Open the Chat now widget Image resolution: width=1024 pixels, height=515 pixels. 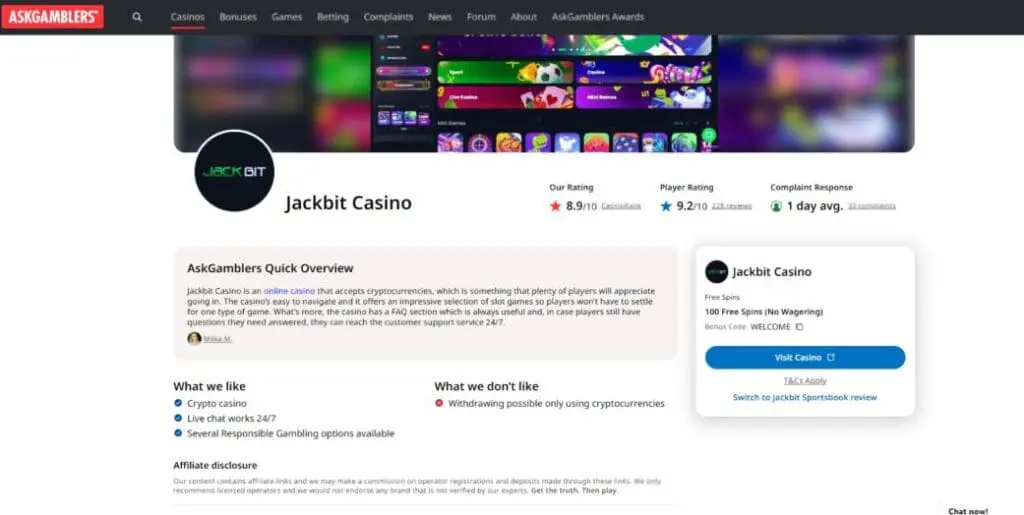968,511
